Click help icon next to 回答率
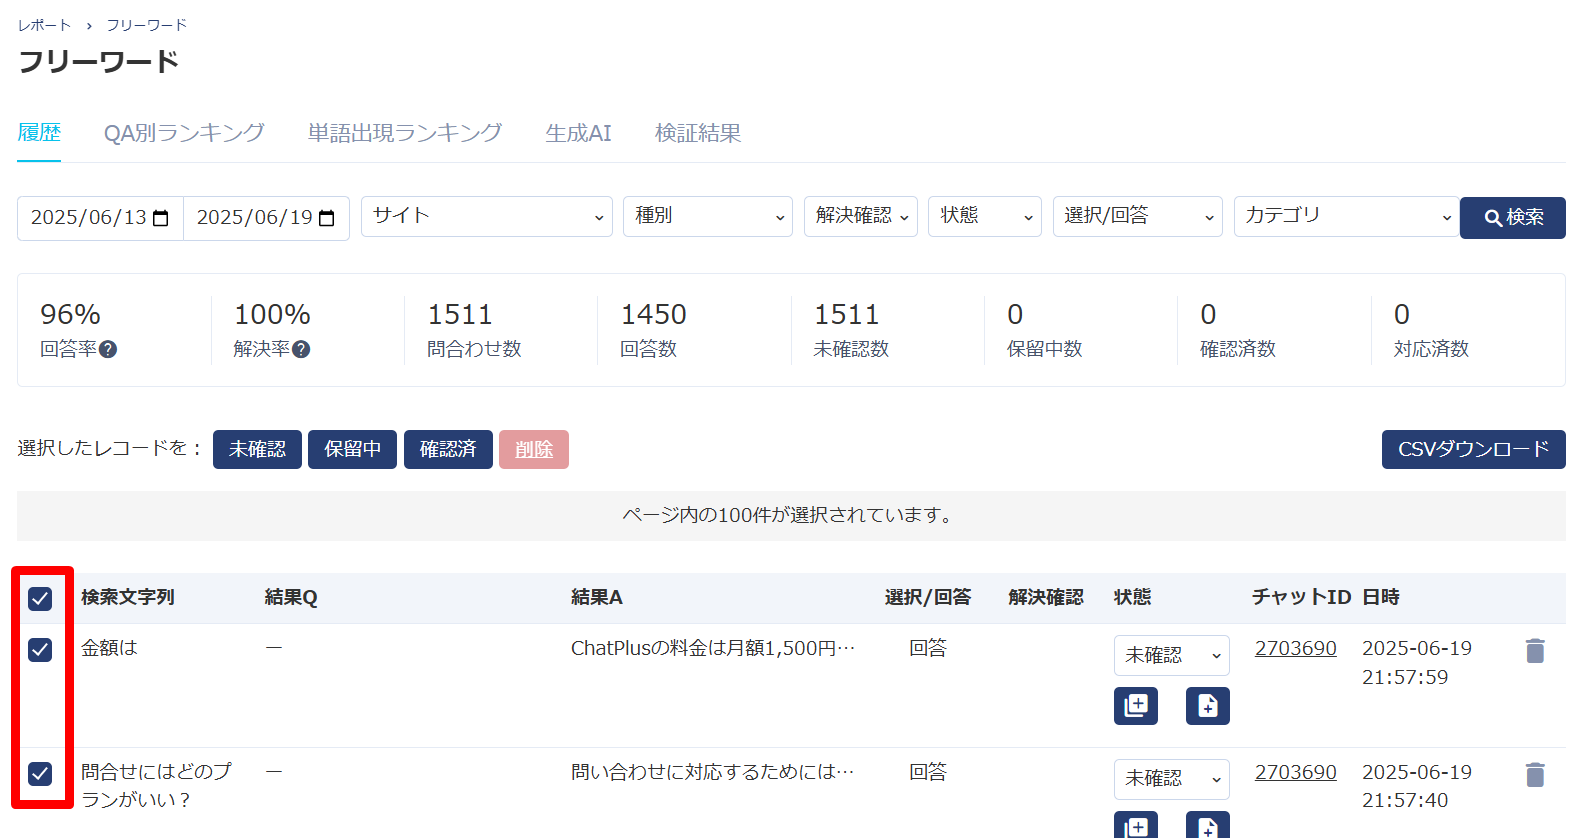The image size is (1583, 838). coord(108,349)
